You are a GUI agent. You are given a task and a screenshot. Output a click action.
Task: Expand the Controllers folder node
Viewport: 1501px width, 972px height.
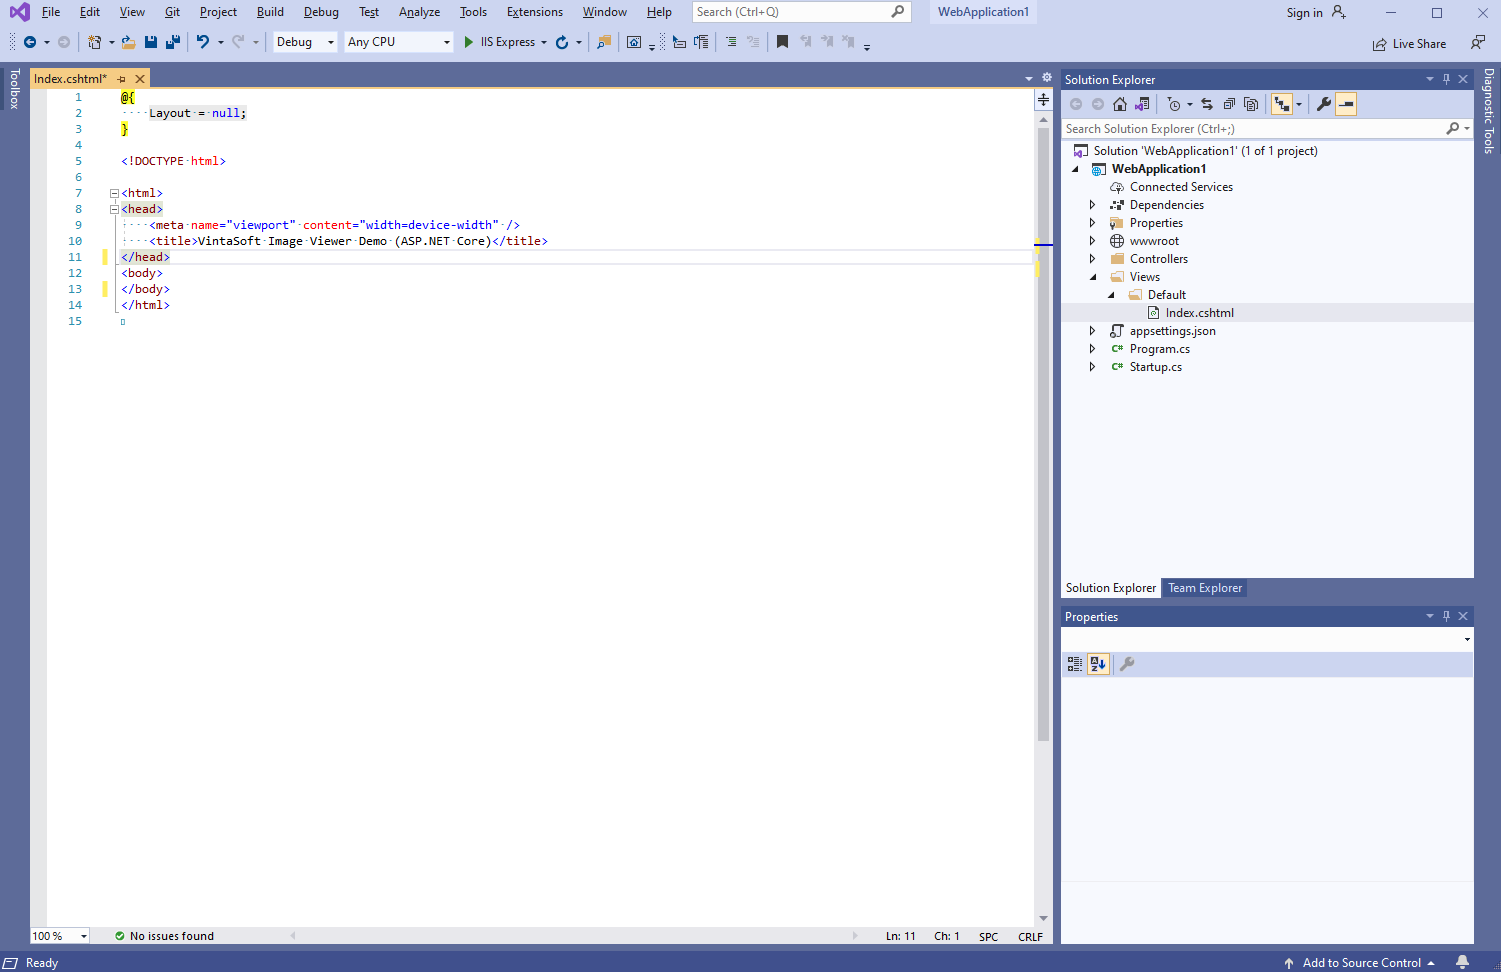(x=1092, y=259)
